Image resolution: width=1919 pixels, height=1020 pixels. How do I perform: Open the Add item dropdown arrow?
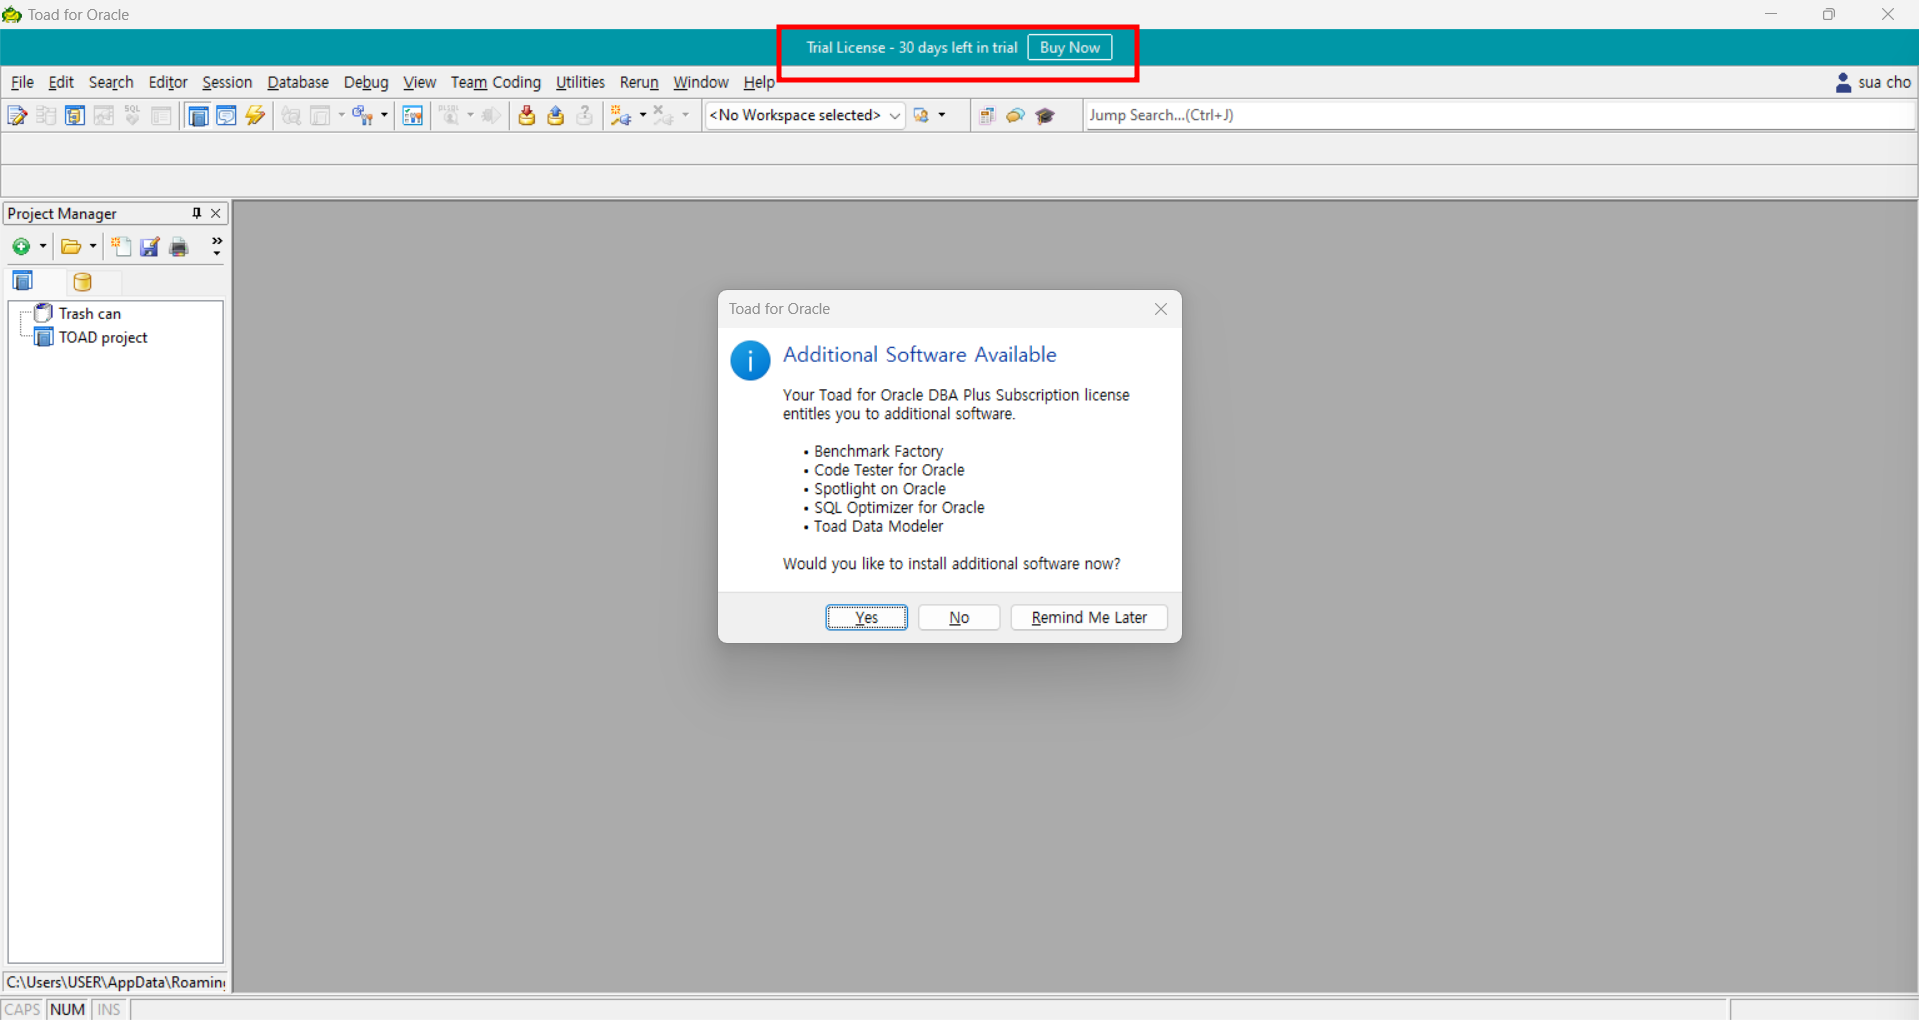[43, 246]
